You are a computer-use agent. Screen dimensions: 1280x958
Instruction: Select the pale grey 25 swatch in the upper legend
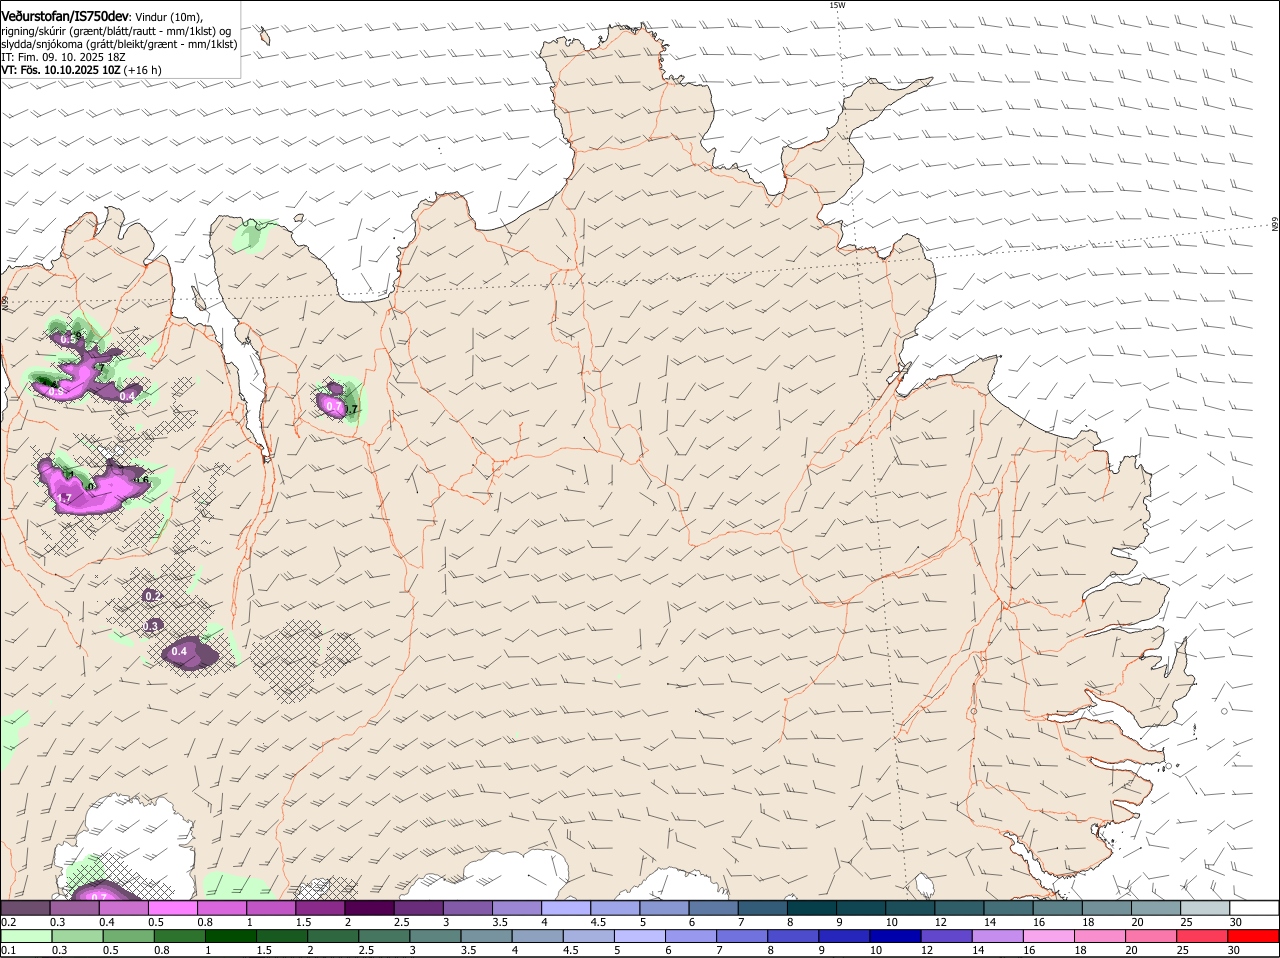click(x=1205, y=908)
